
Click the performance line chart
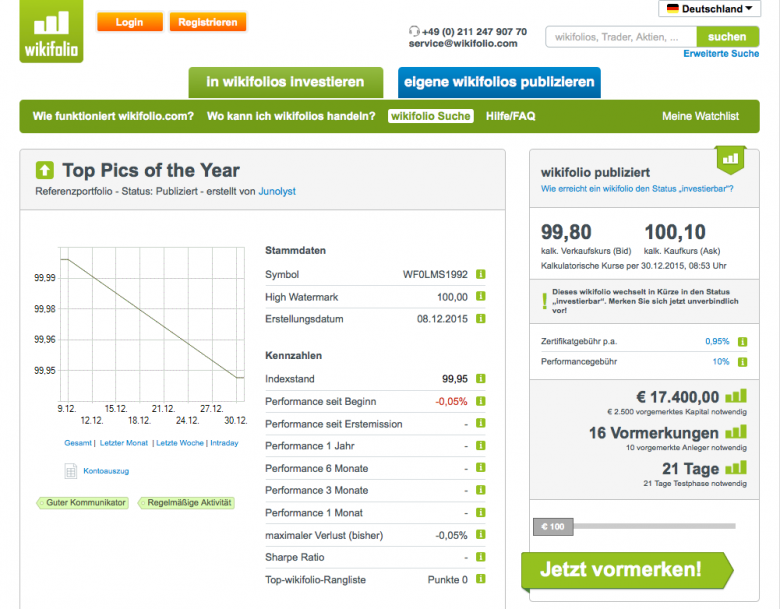(152, 324)
